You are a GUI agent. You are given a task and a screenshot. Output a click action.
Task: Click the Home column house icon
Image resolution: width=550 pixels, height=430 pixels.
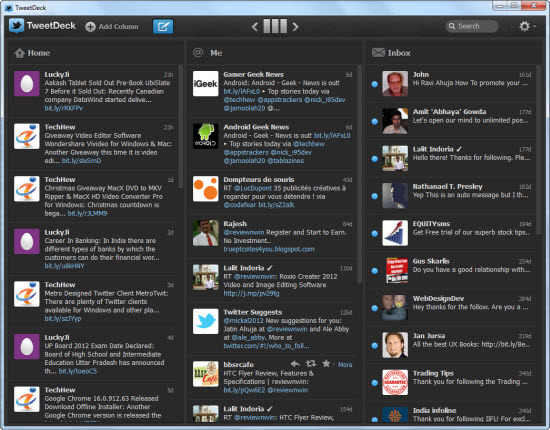click(x=20, y=53)
